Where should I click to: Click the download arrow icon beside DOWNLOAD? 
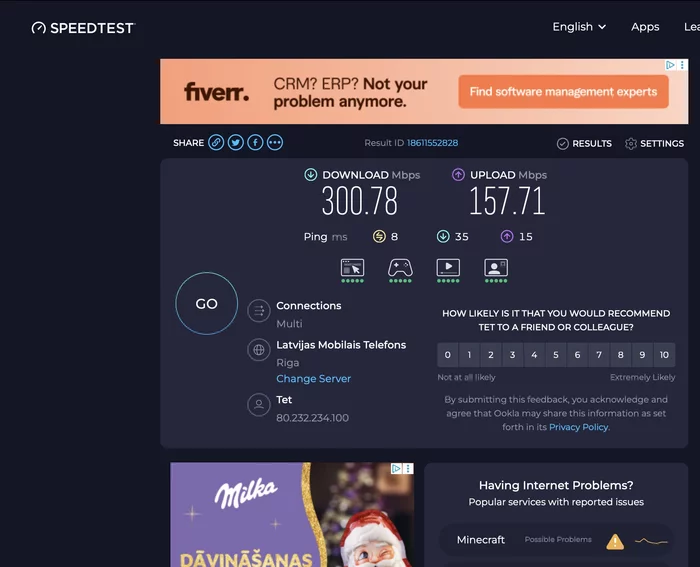click(x=311, y=175)
